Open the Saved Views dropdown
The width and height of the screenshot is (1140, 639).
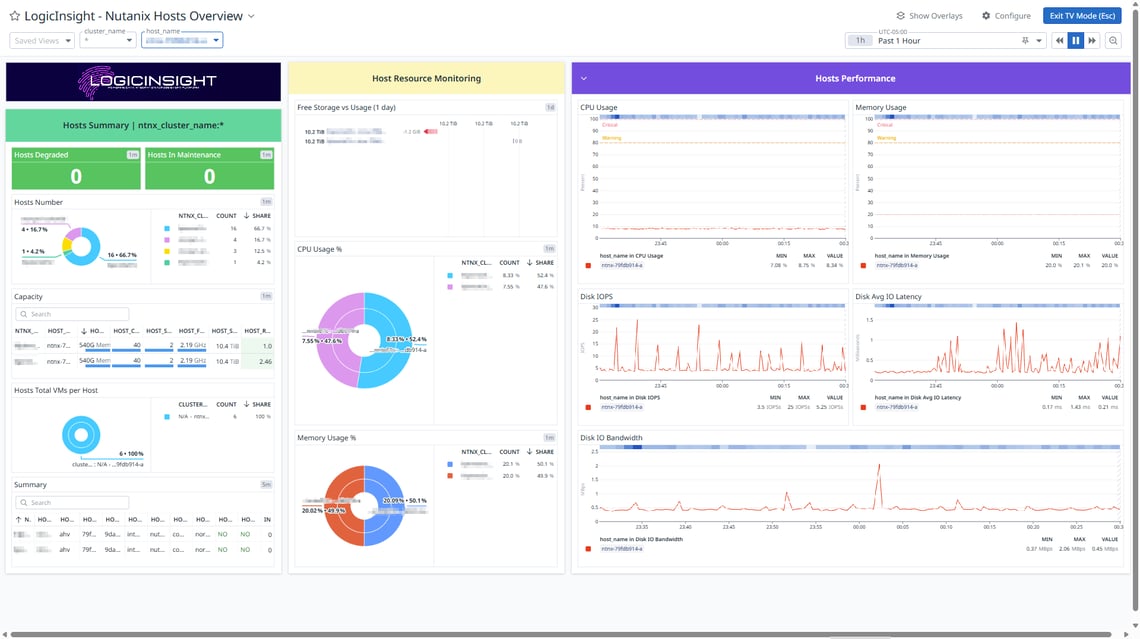pos(42,41)
